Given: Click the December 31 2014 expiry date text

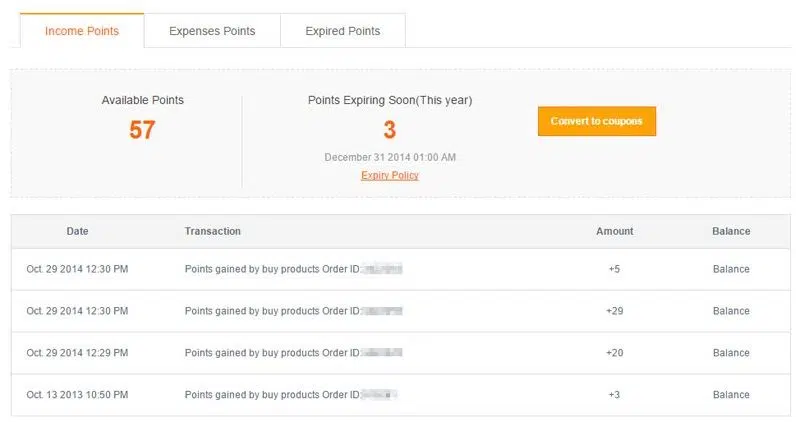Looking at the screenshot, I should (x=390, y=157).
